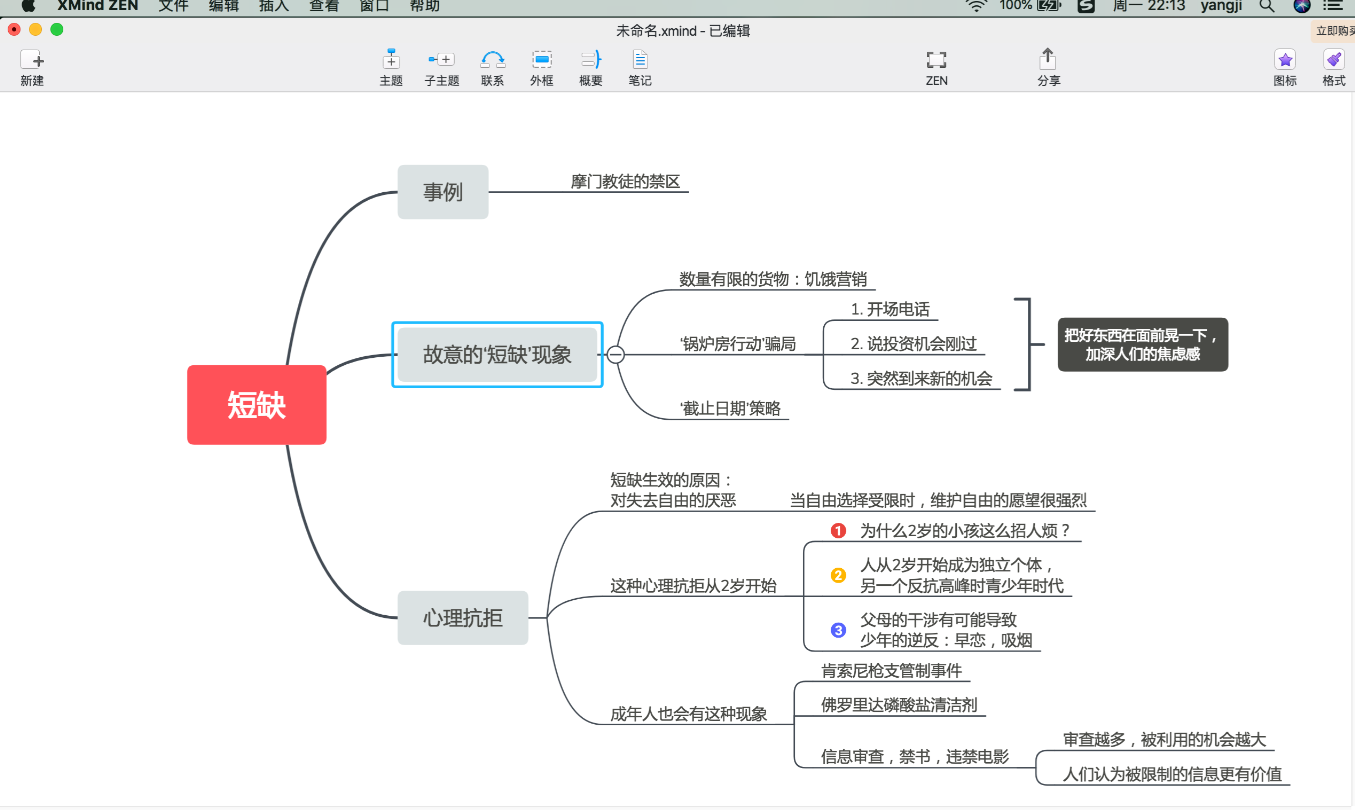This screenshot has height=810, width=1355.
Task: Open the 编辑 menu
Action: [x=224, y=5]
